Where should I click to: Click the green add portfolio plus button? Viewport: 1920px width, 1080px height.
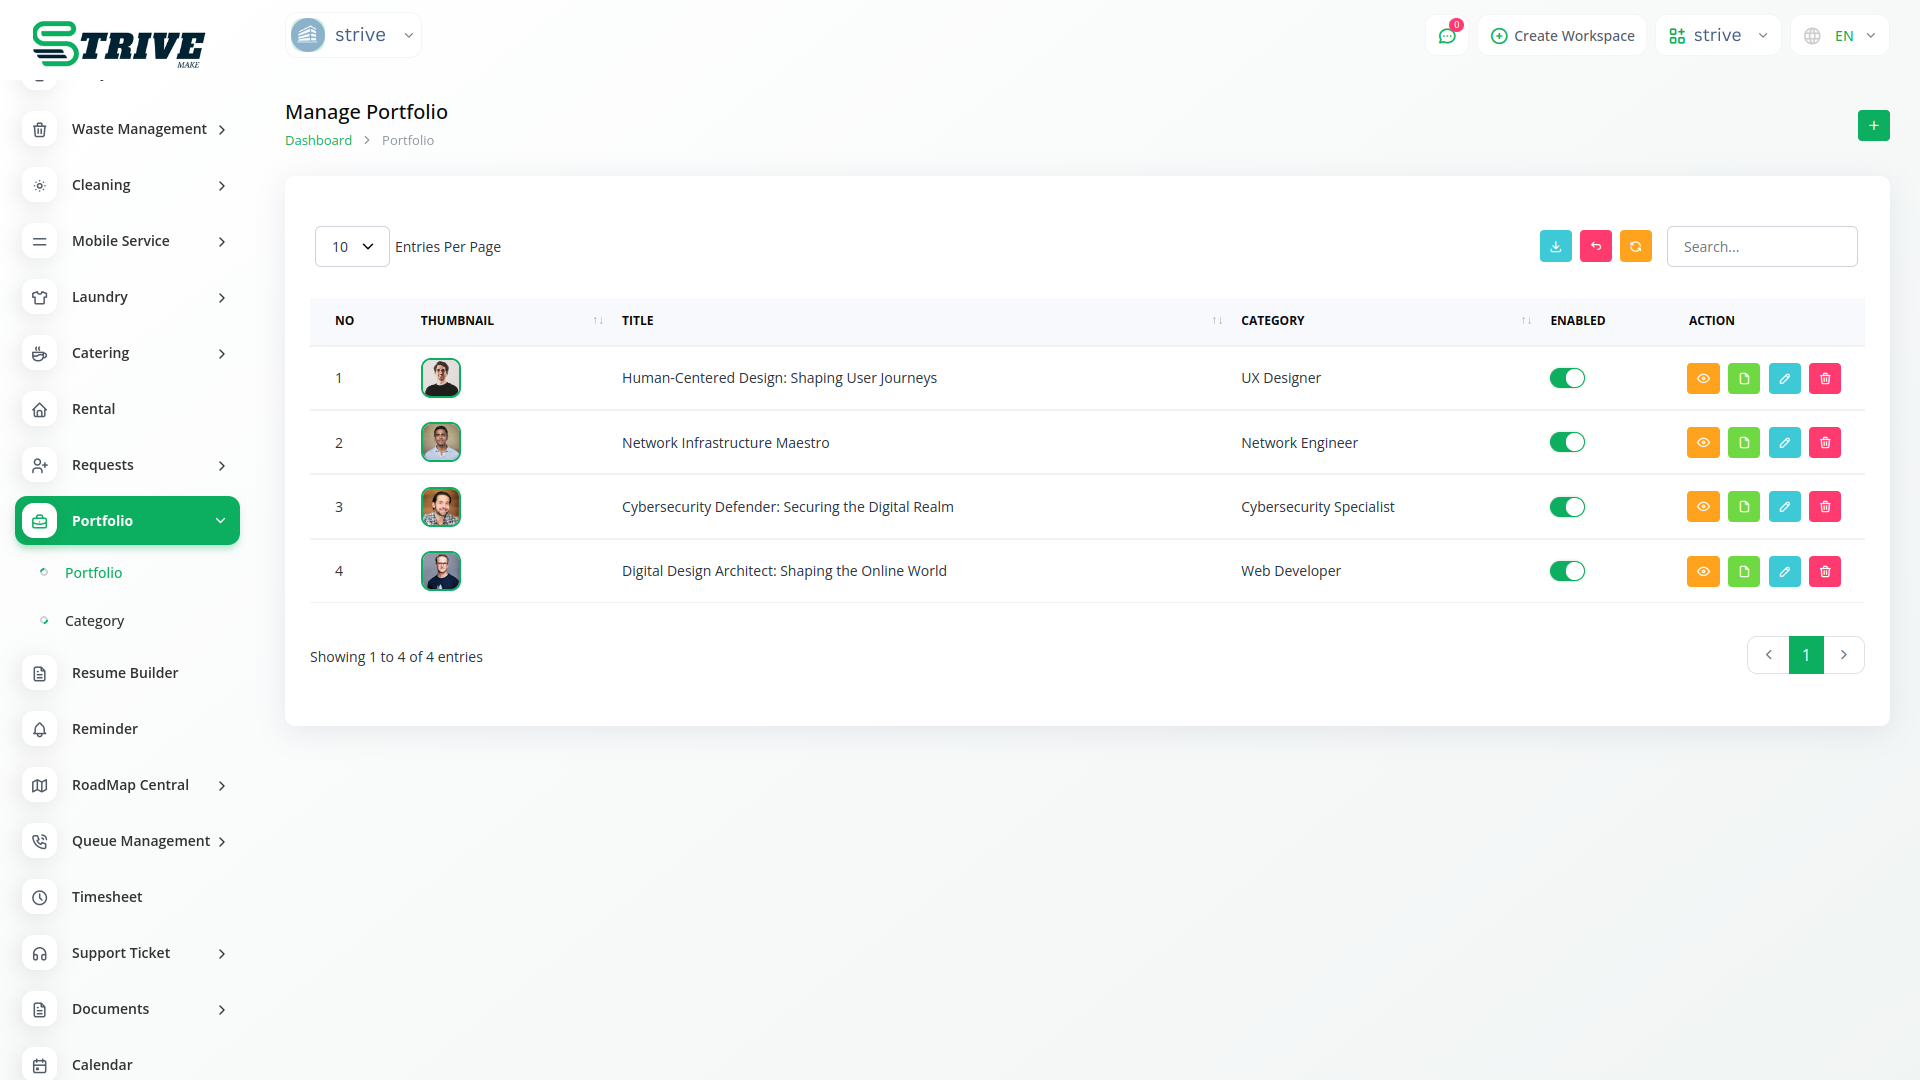pos(1873,126)
